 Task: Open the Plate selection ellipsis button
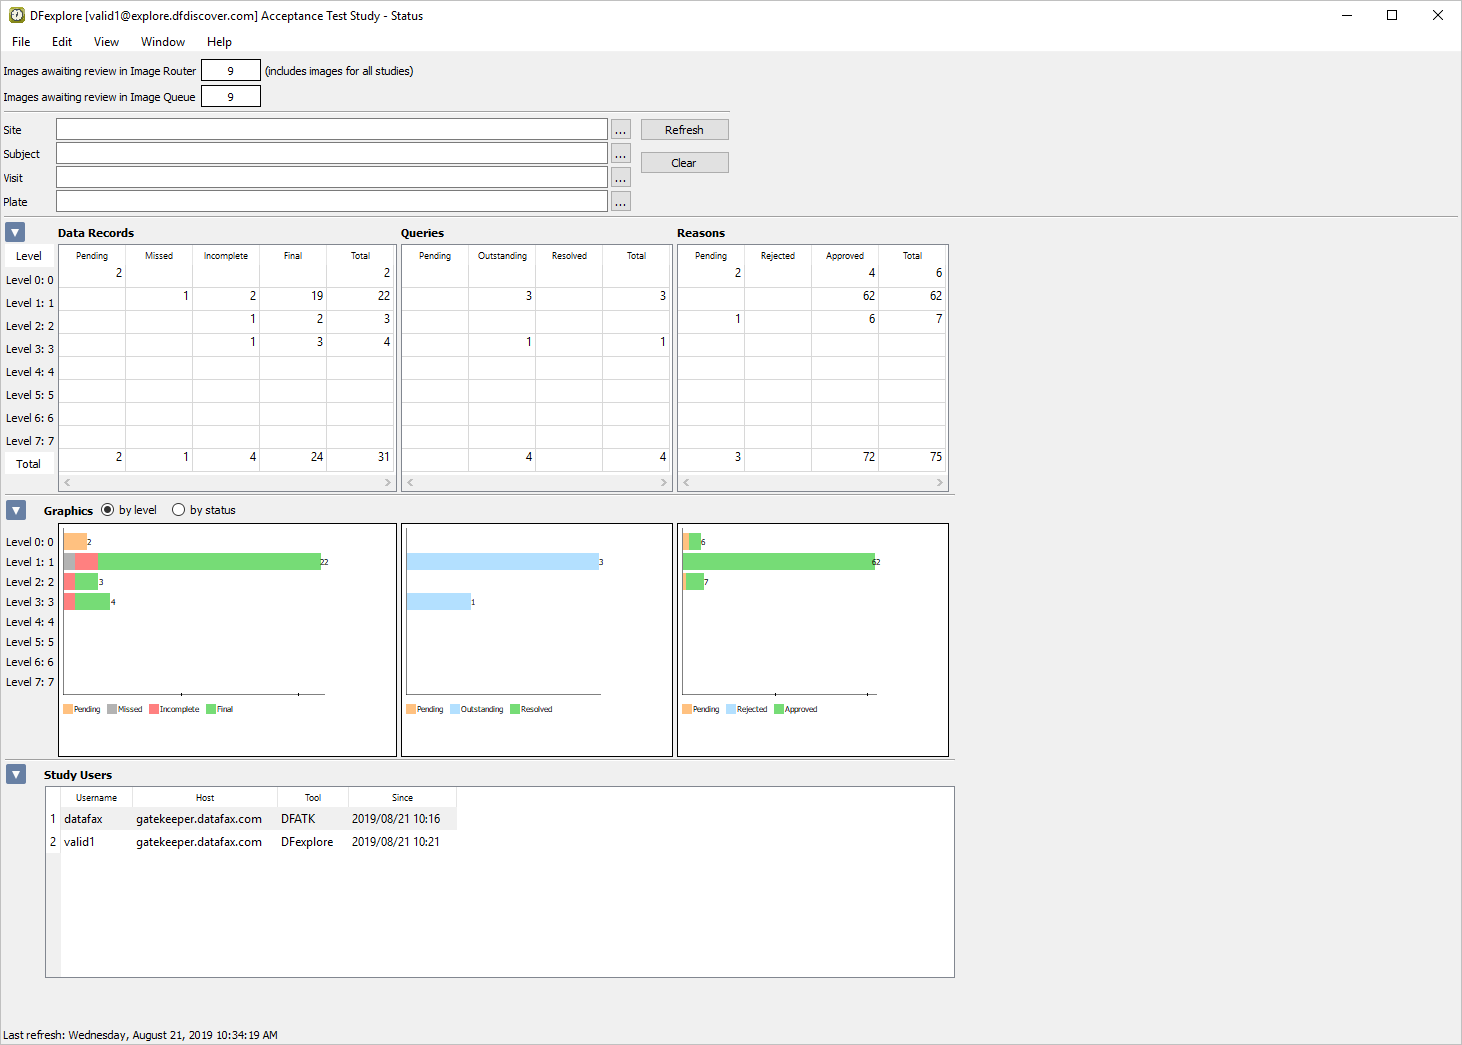621,202
